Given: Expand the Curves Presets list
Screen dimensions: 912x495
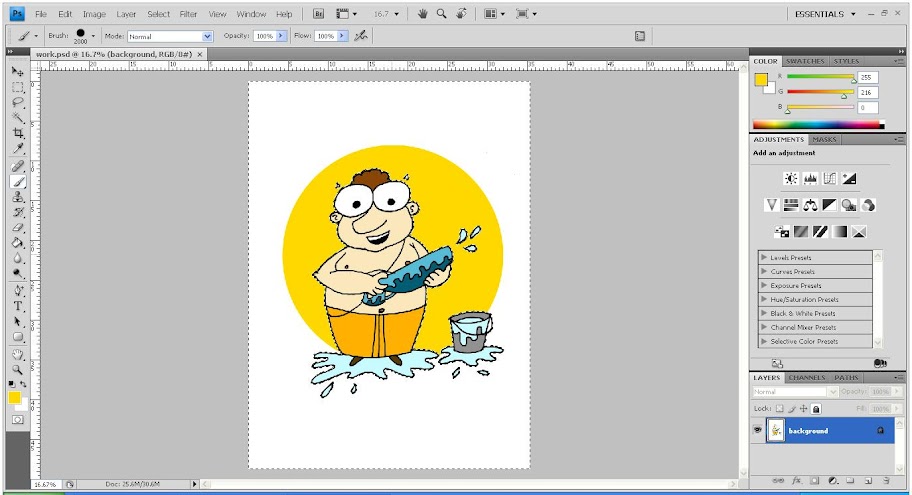Looking at the screenshot, I should point(764,271).
